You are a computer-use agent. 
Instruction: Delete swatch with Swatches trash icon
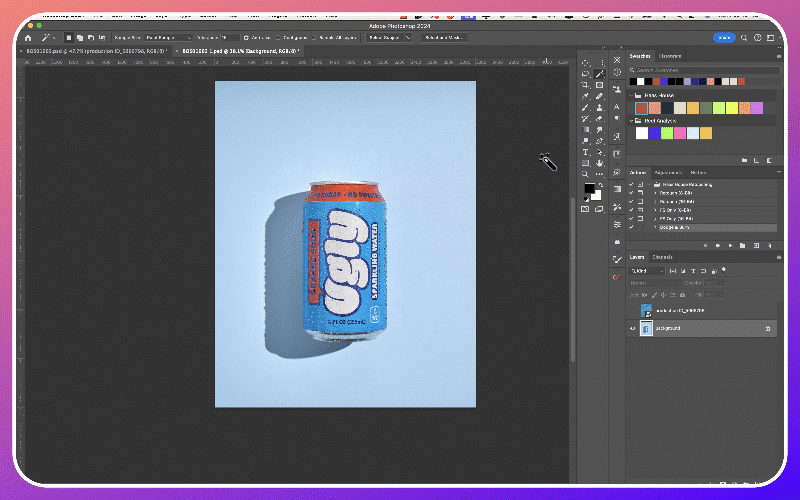[769, 161]
